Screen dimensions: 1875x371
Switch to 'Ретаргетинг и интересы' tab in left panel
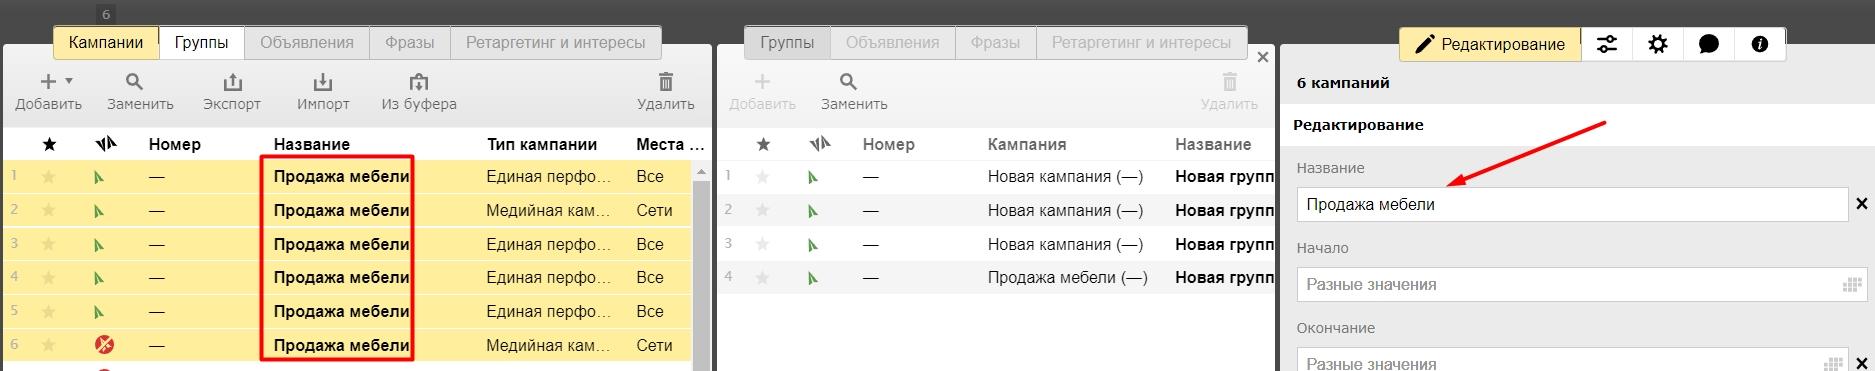(556, 43)
